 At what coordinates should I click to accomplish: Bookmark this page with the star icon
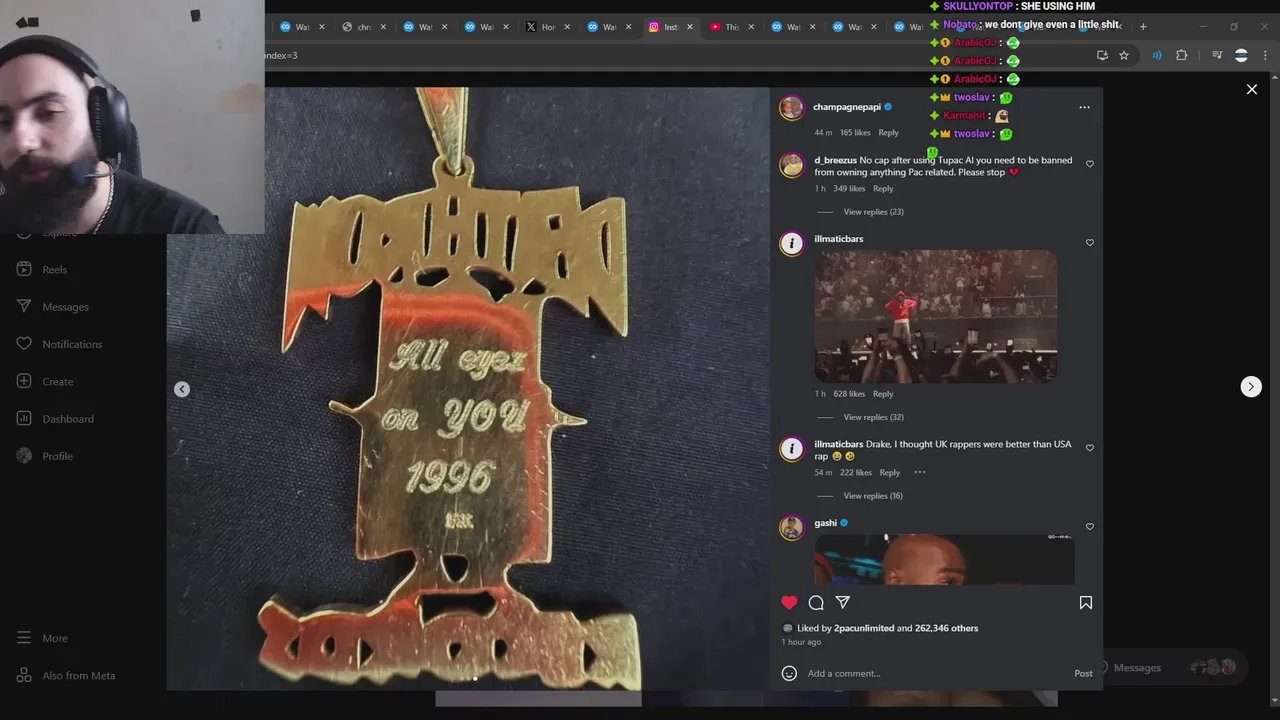(1124, 56)
